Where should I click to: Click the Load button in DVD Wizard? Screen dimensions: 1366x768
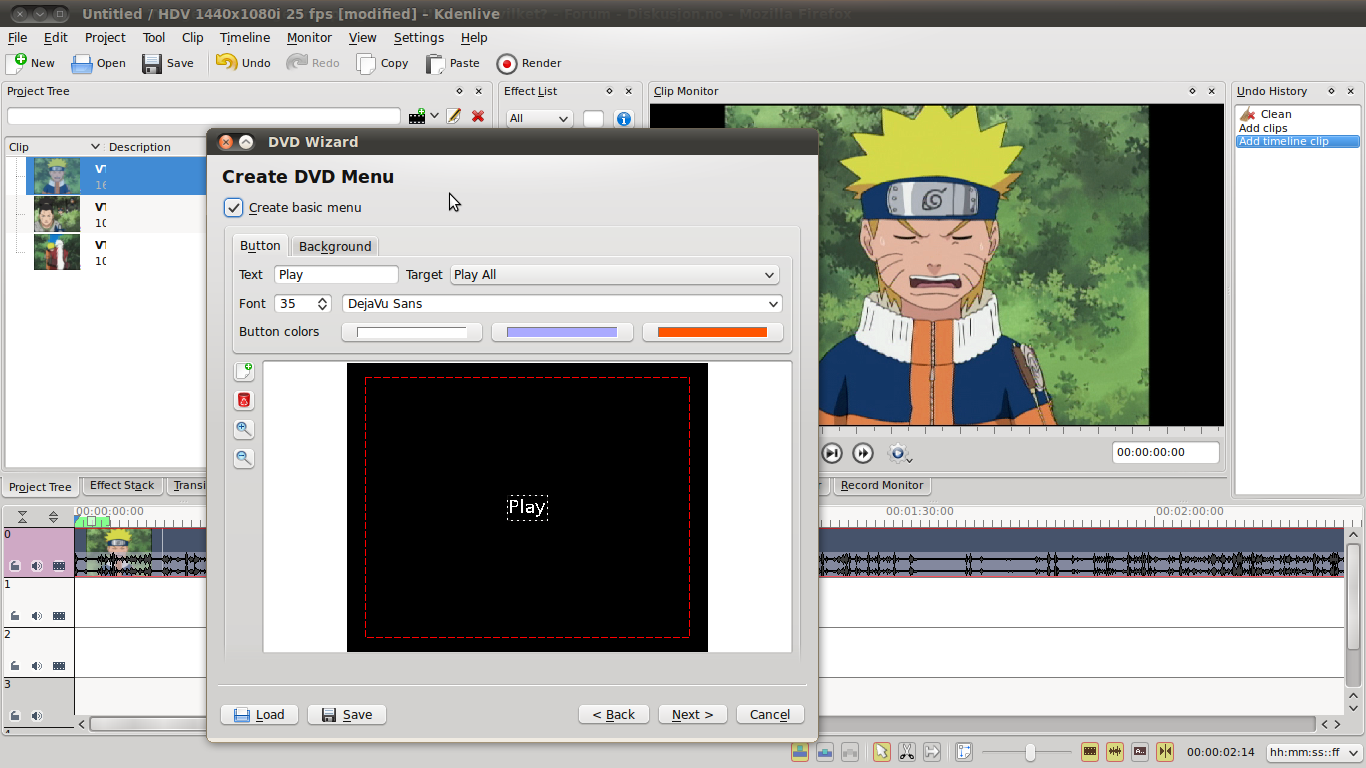259,715
